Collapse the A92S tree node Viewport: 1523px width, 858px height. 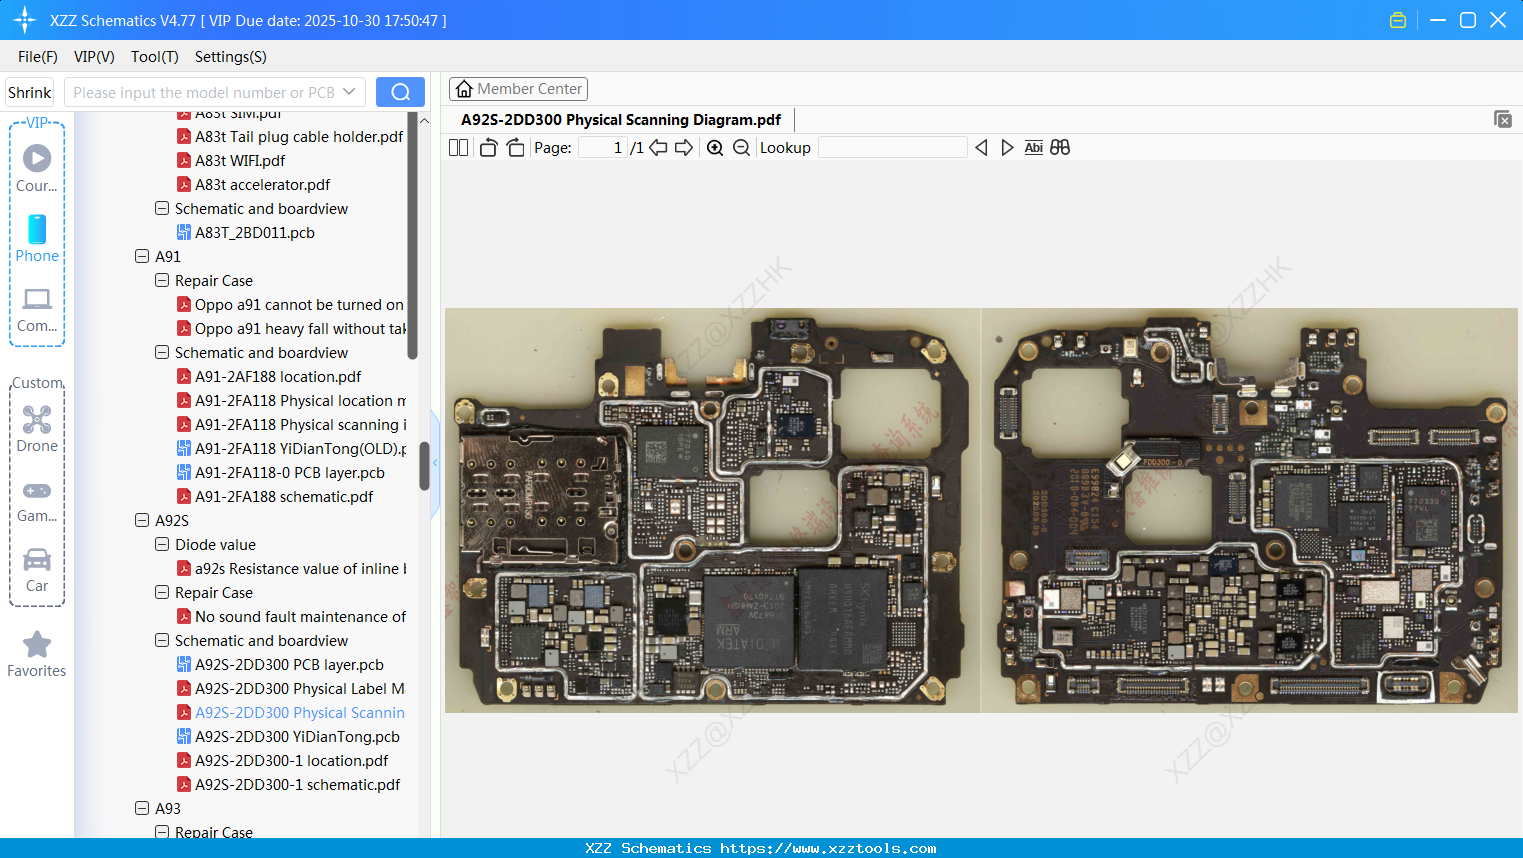tap(141, 520)
